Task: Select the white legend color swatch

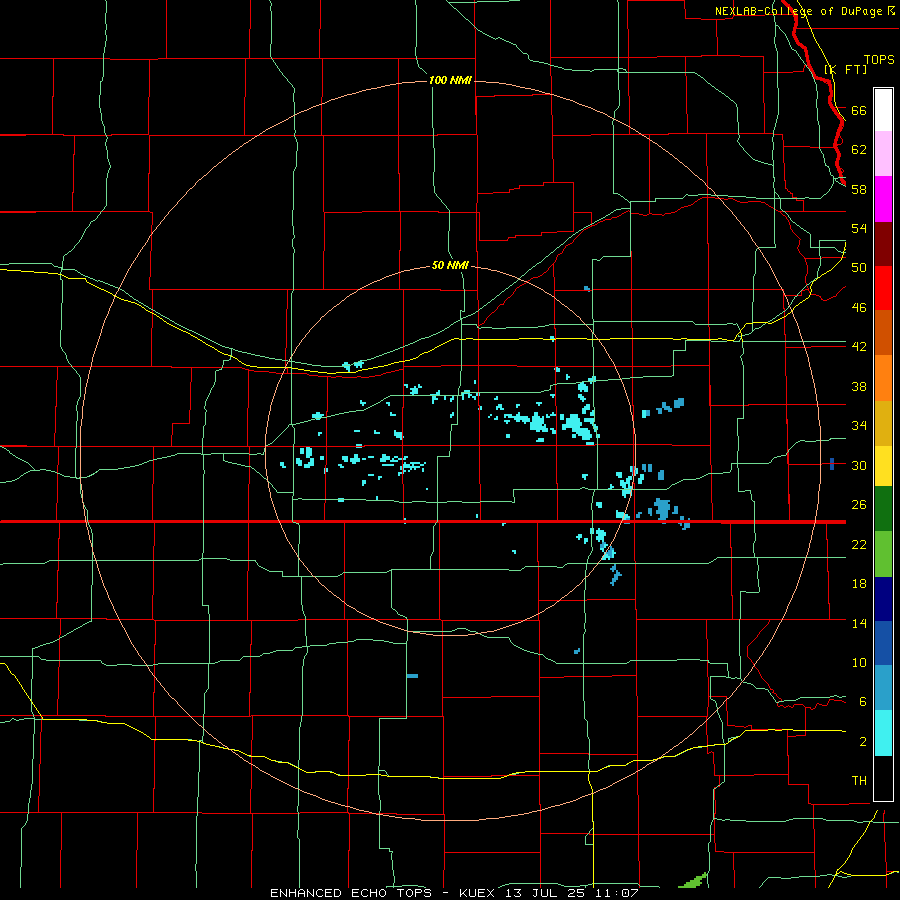Action: [883, 110]
